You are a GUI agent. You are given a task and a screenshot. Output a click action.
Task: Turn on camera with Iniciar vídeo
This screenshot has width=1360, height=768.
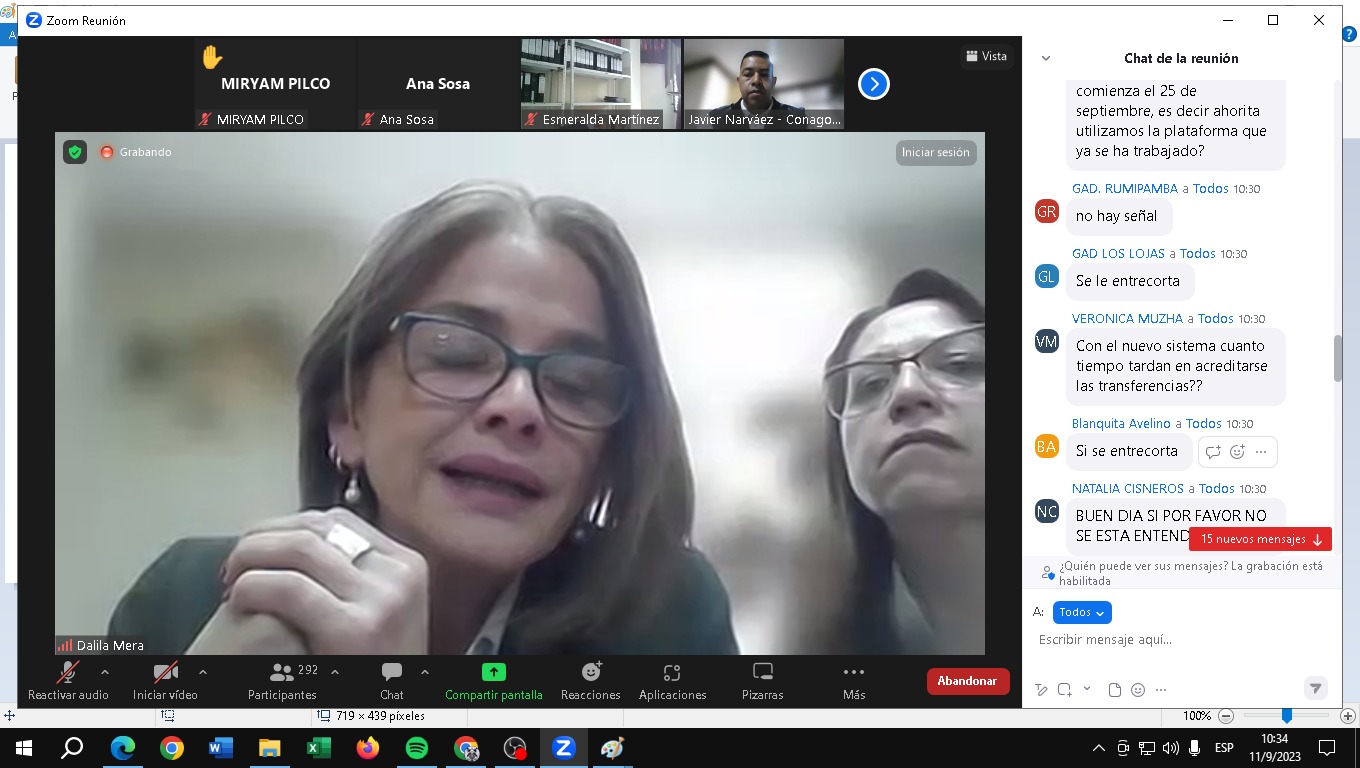click(165, 680)
